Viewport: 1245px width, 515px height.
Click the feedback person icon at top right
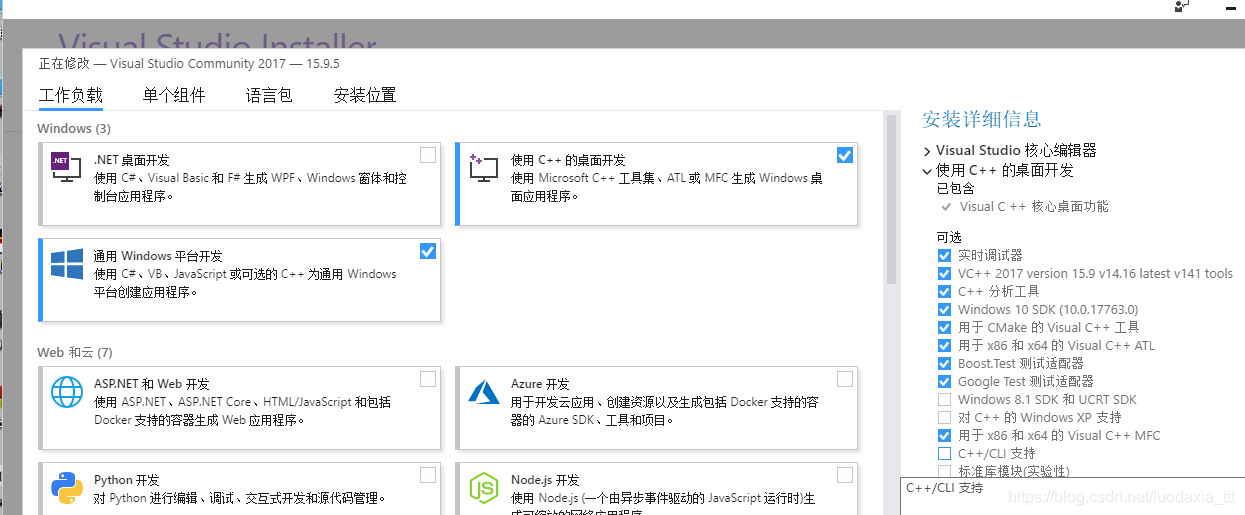coord(1183,6)
